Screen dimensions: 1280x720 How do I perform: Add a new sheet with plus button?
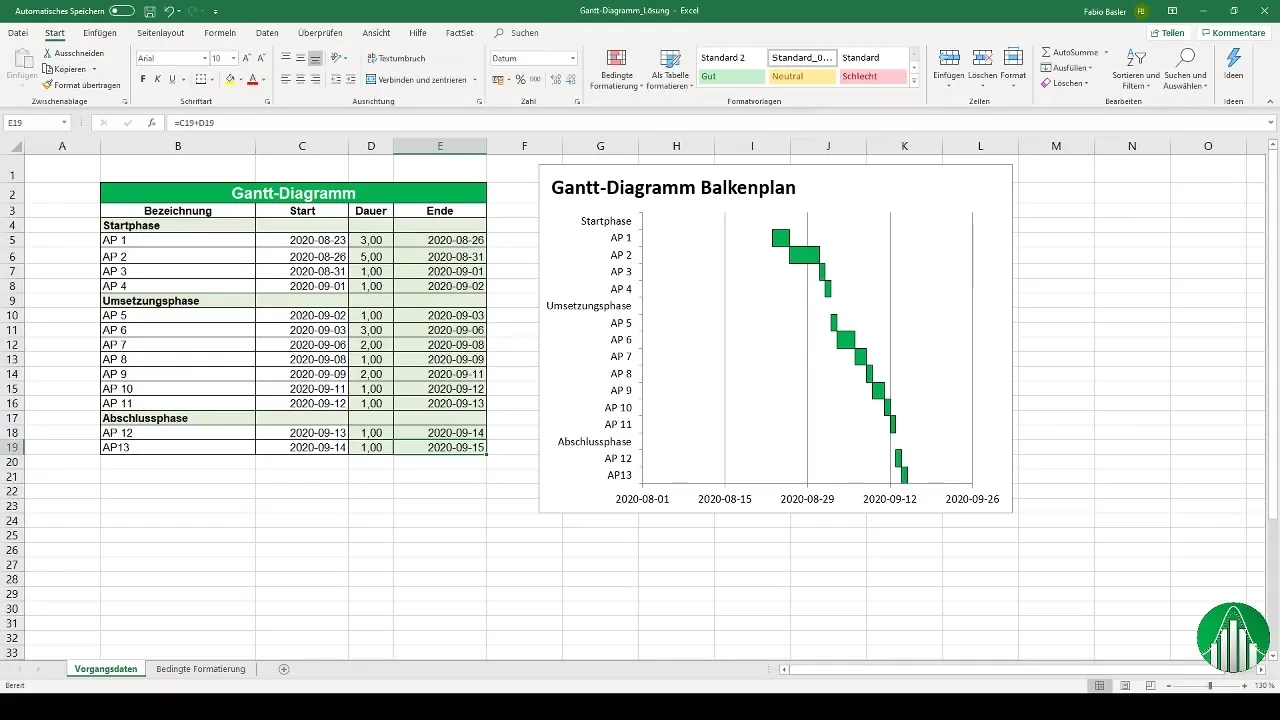point(284,669)
